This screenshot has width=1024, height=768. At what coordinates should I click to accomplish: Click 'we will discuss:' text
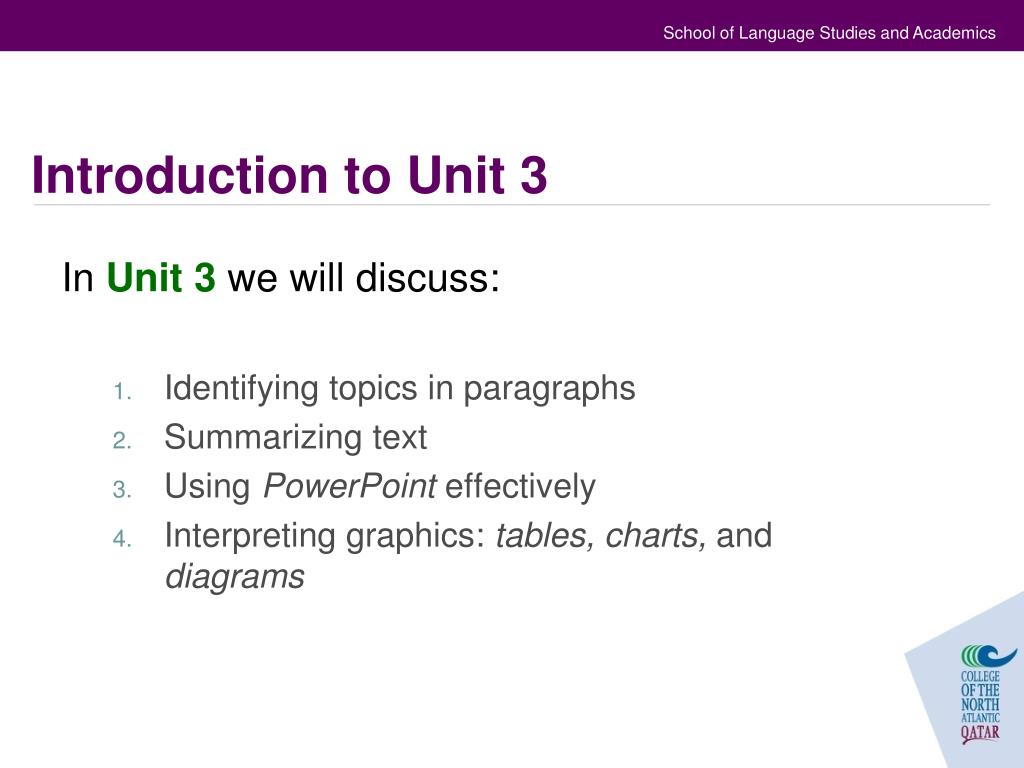[364, 277]
